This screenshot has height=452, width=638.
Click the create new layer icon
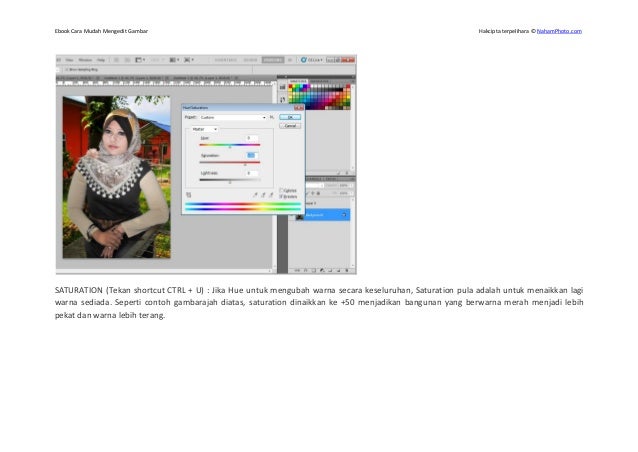tap(339, 270)
